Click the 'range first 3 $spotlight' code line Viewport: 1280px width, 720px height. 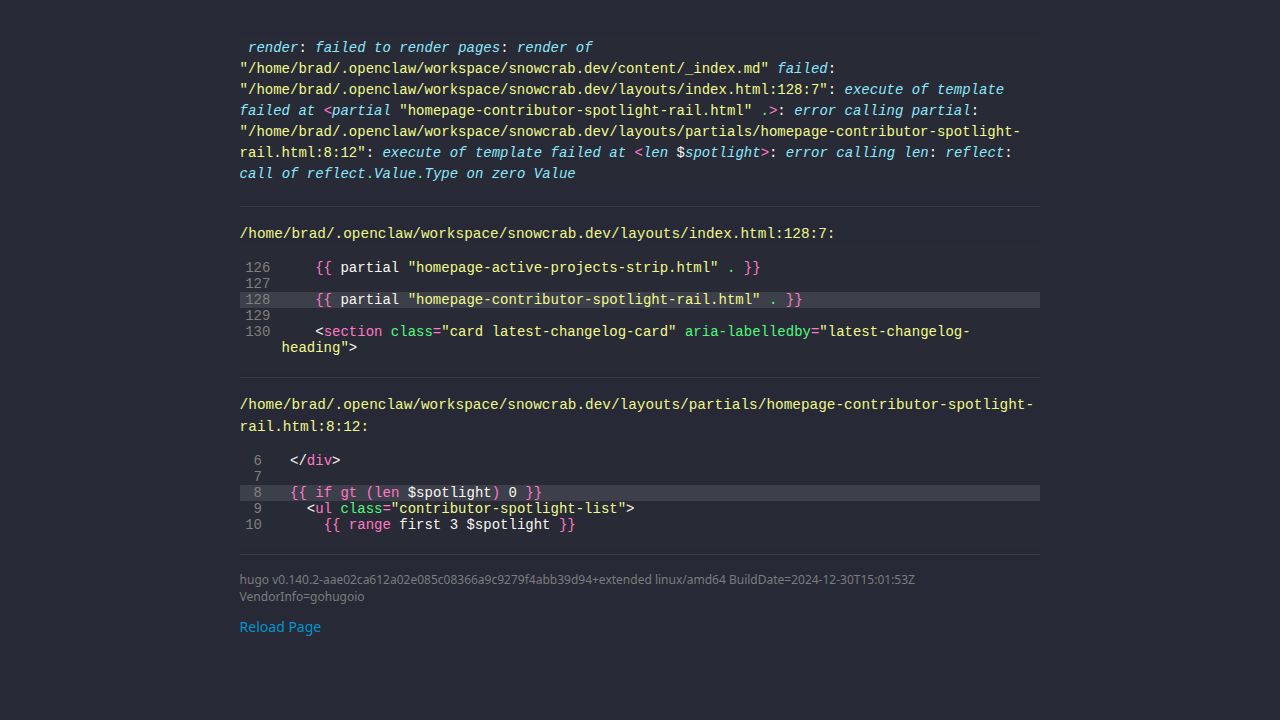click(x=449, y=525)
